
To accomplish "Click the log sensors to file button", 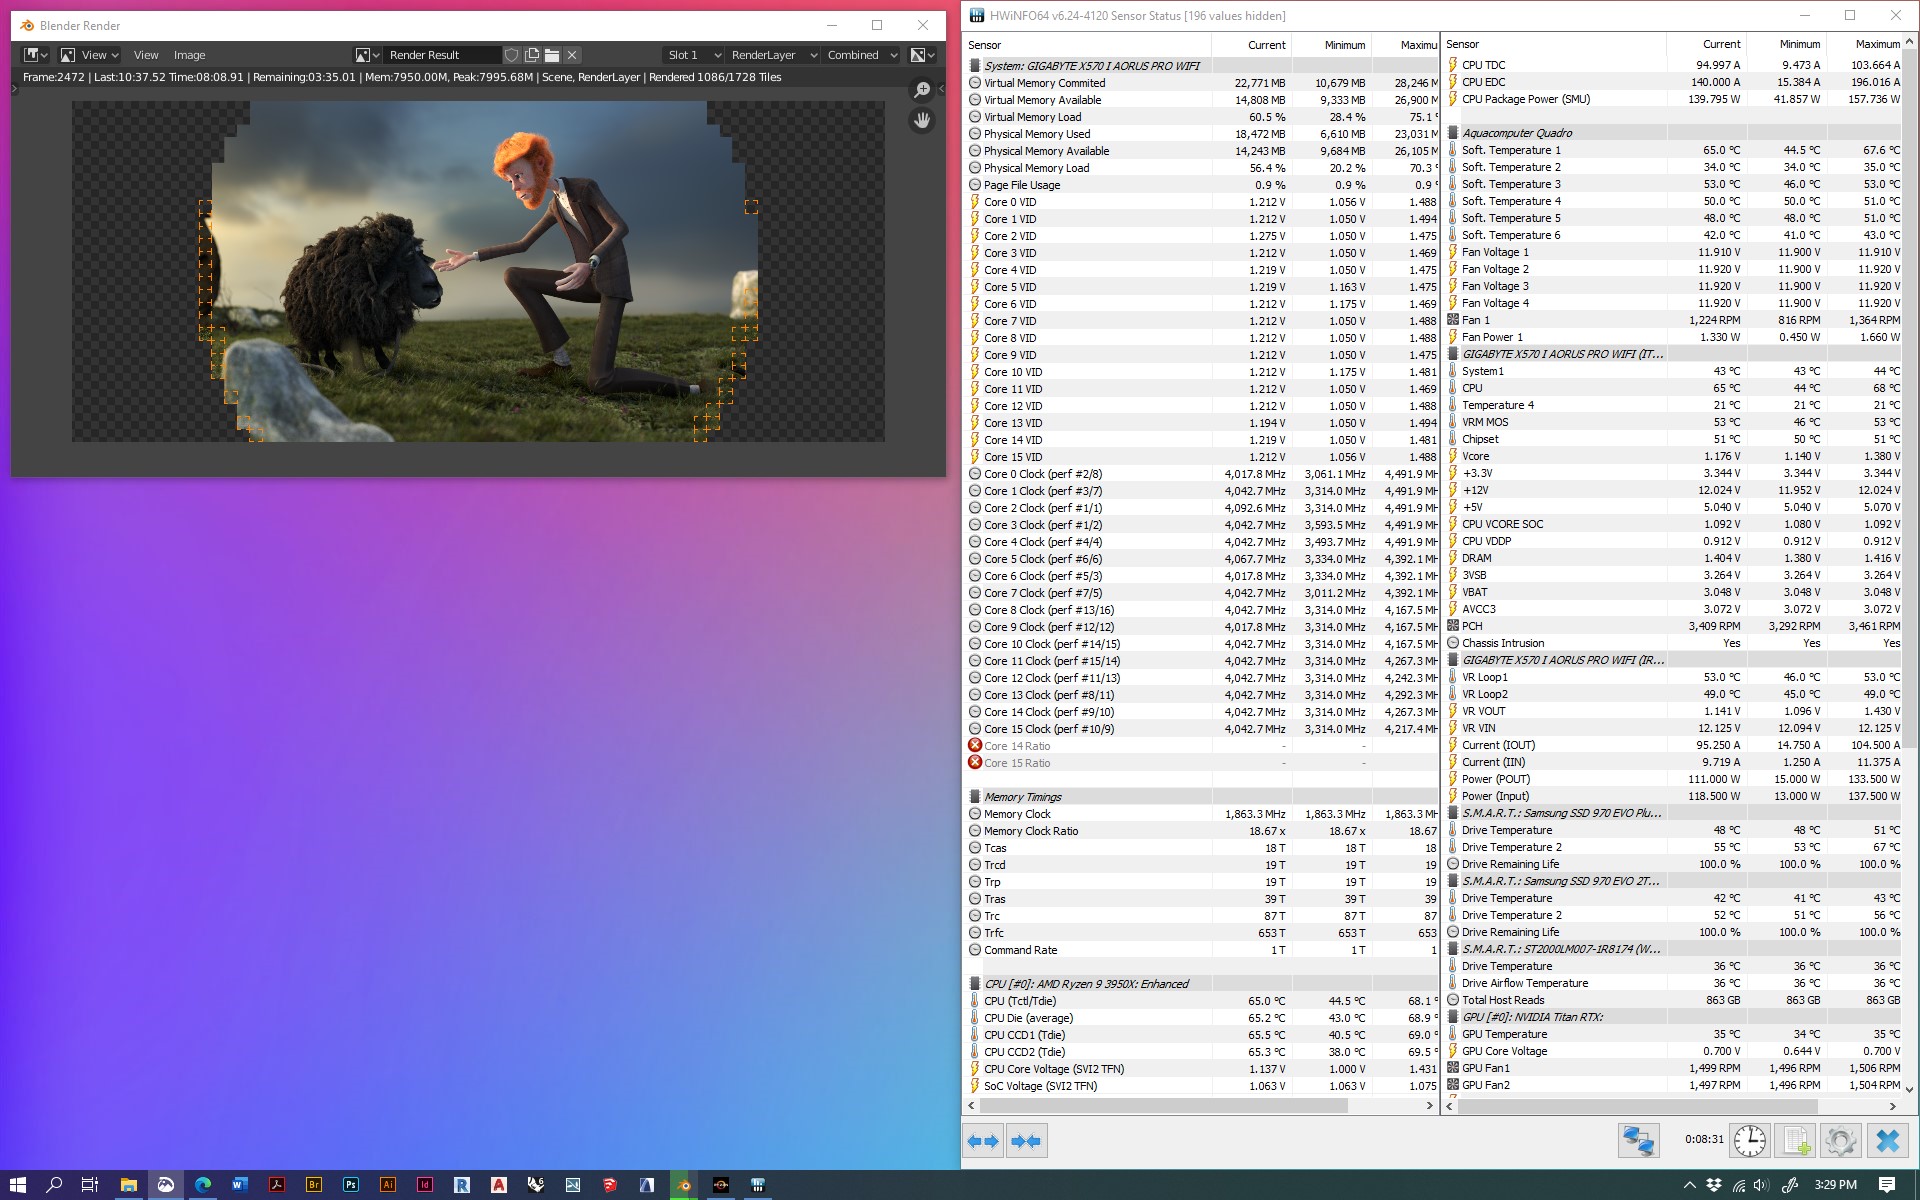I will point(1796,1141).
